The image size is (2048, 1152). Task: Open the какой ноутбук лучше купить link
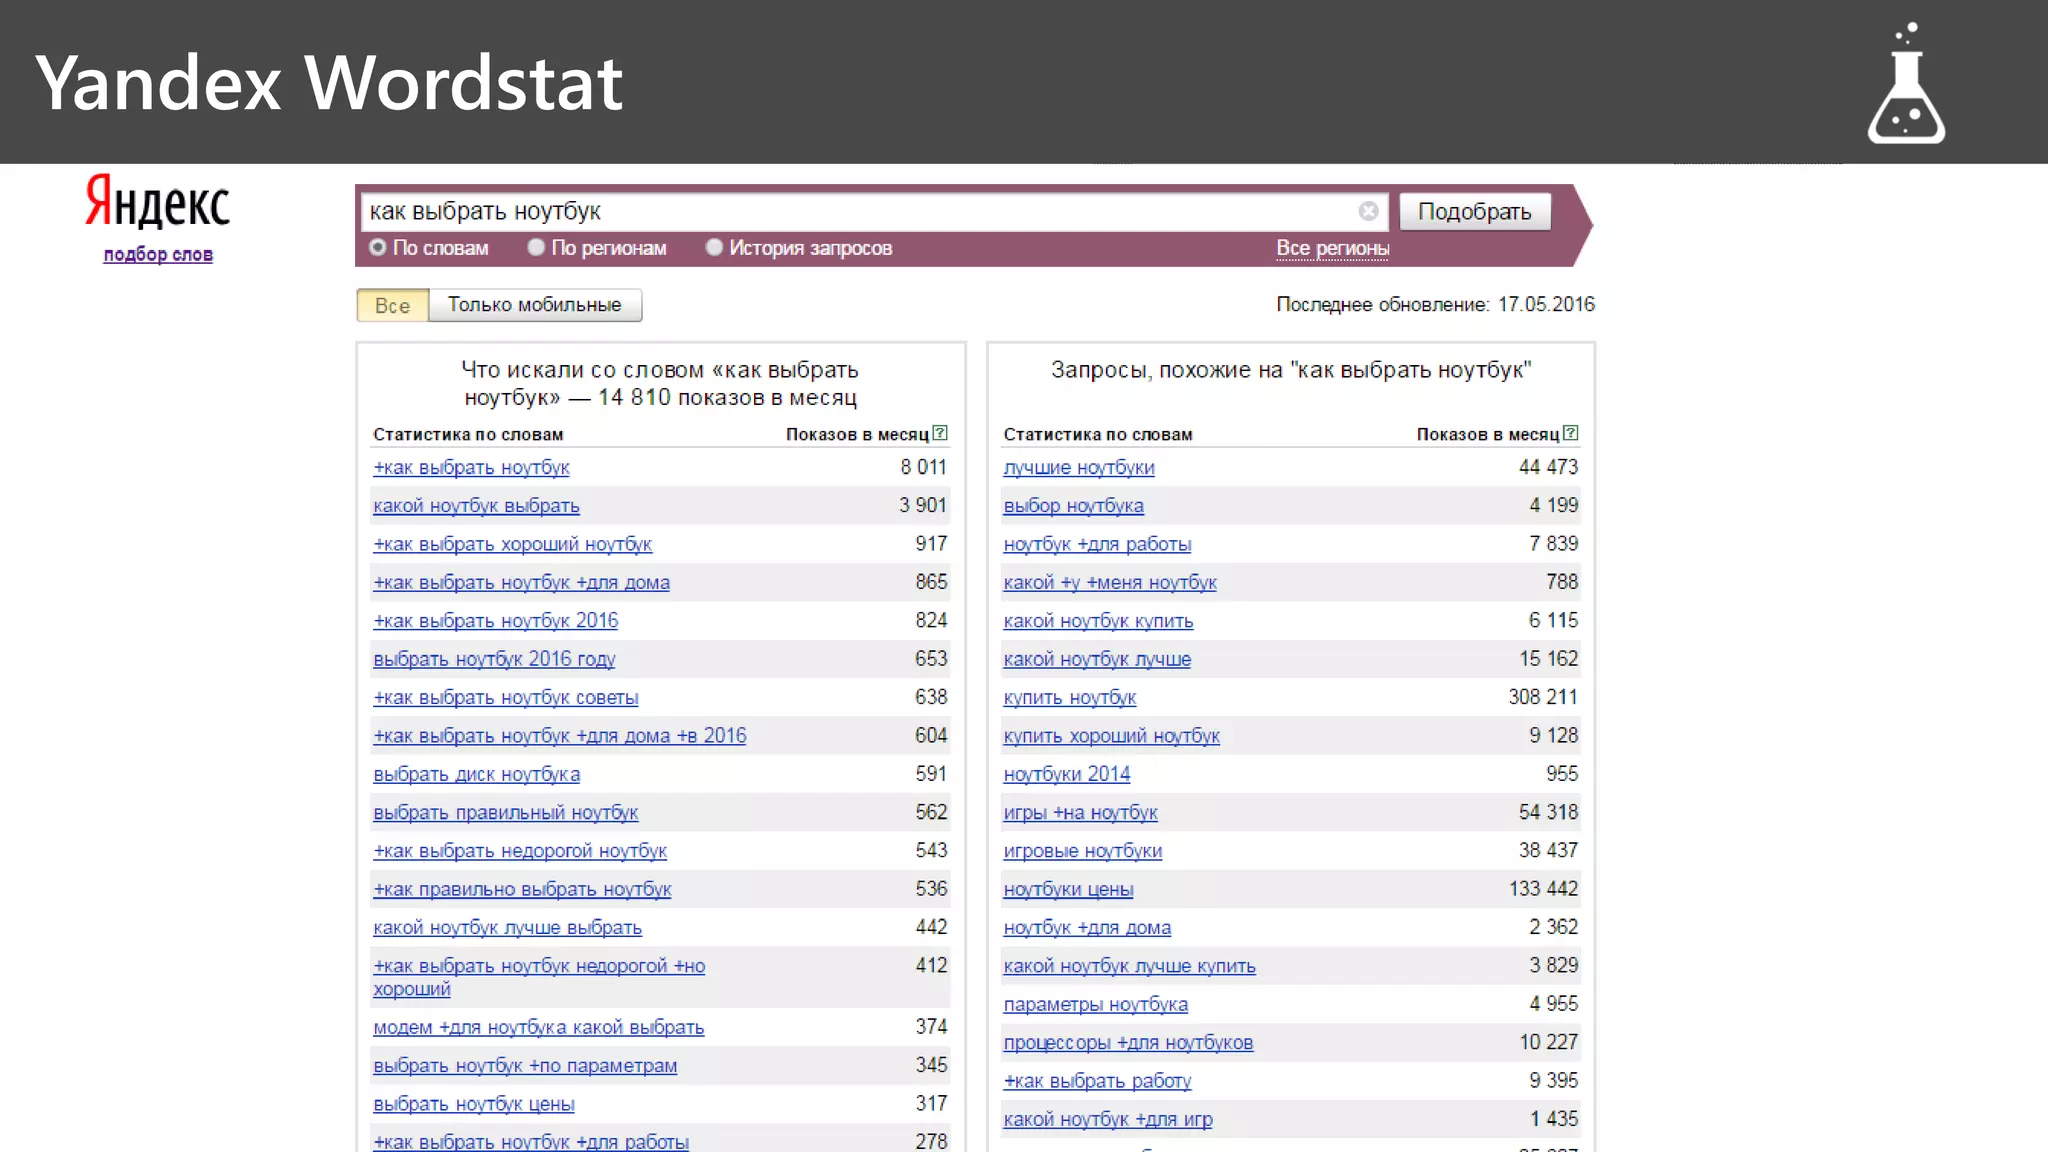[x=1129, y=966]
